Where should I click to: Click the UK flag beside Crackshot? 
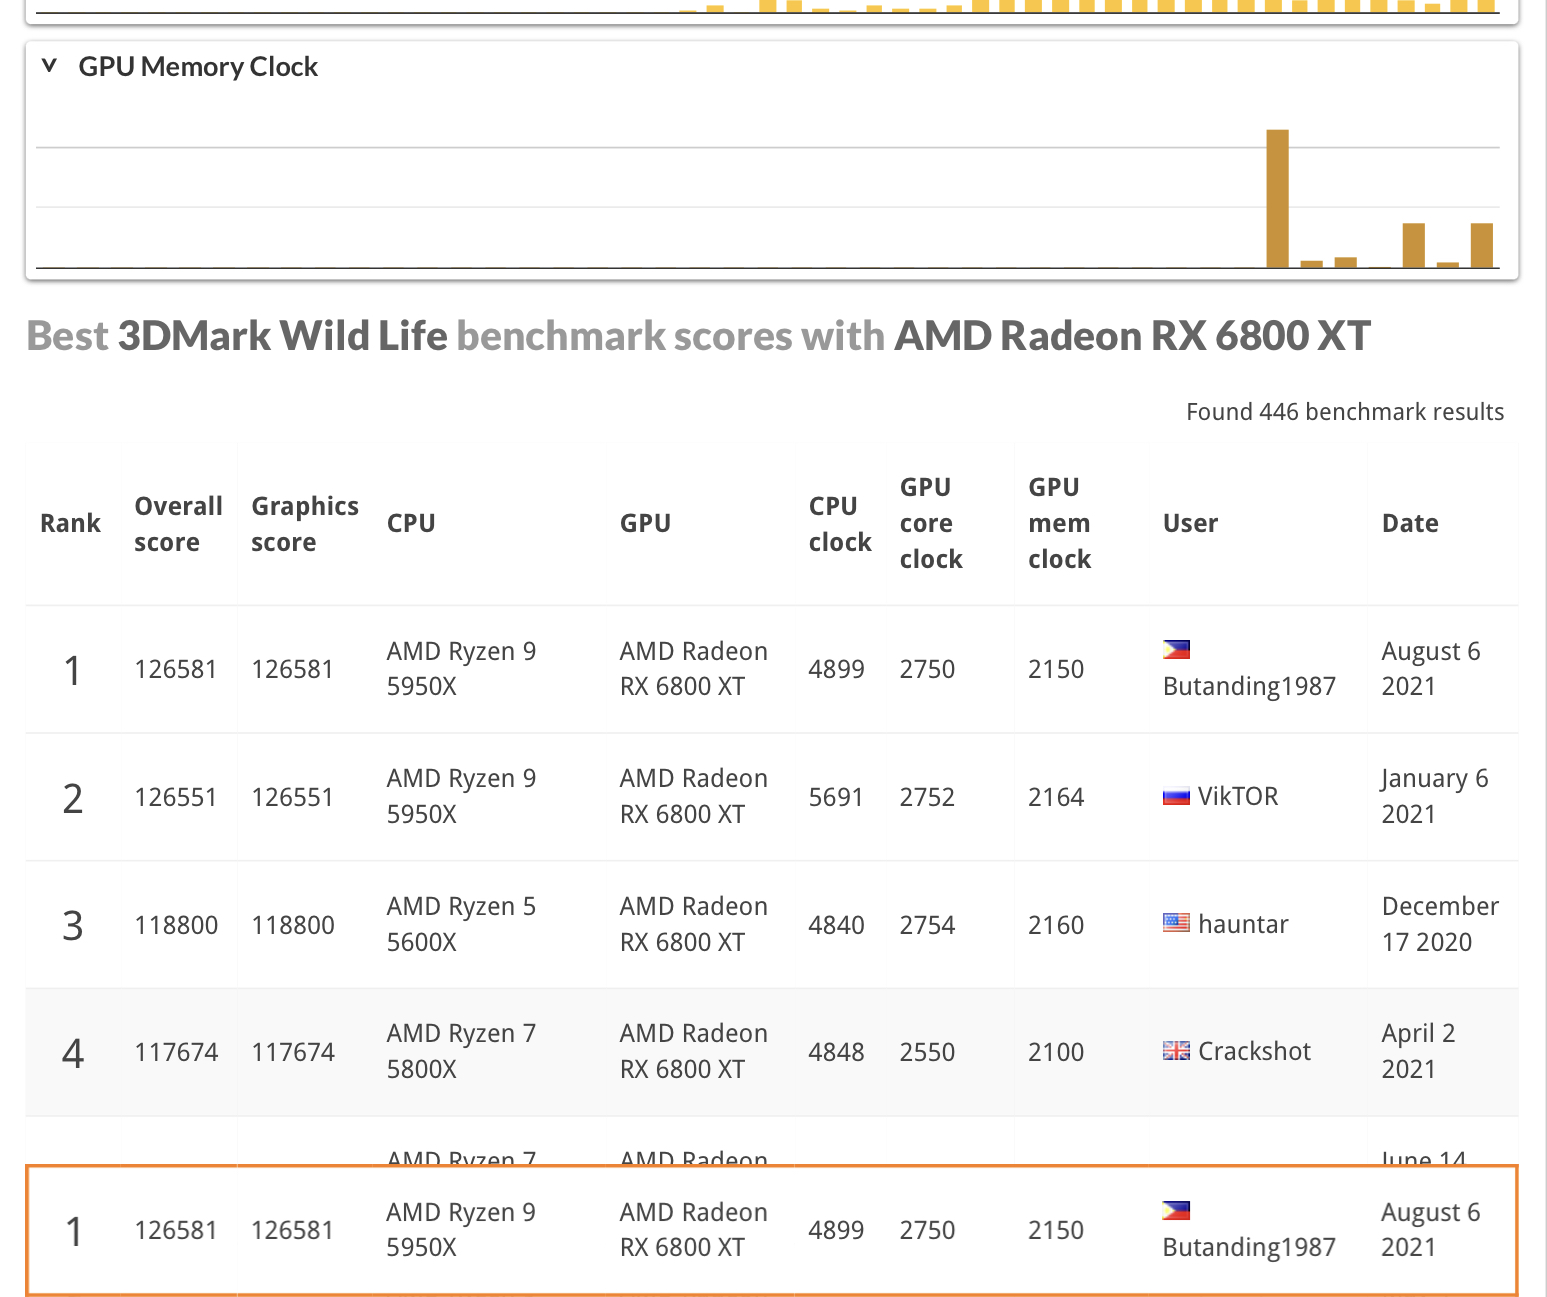1176,1051
